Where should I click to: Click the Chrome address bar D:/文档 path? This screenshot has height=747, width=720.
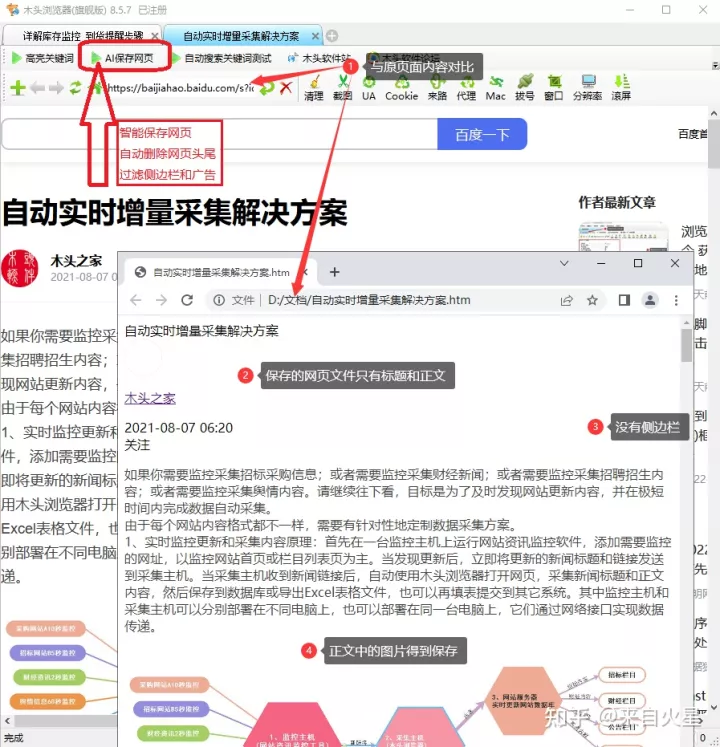click(x=369, y=300)
